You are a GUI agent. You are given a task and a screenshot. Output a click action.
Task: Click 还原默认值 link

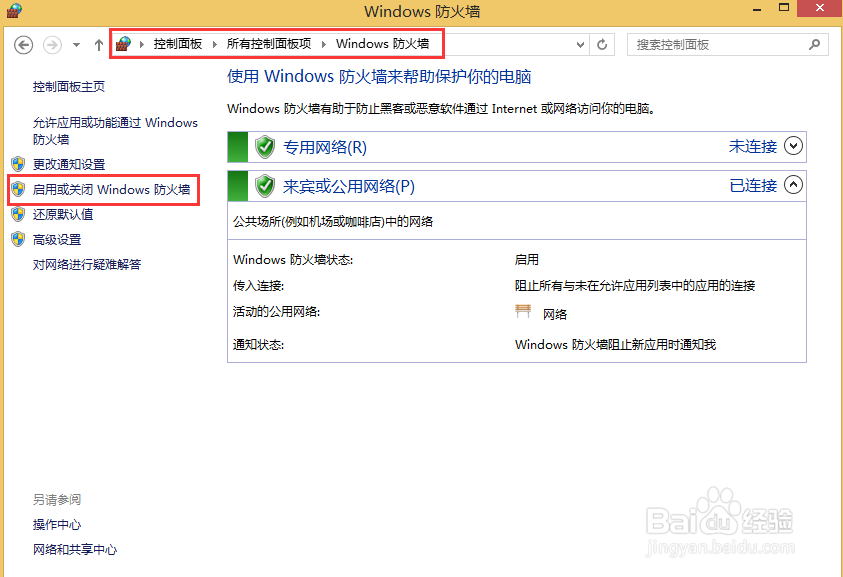tap(63, 215)
